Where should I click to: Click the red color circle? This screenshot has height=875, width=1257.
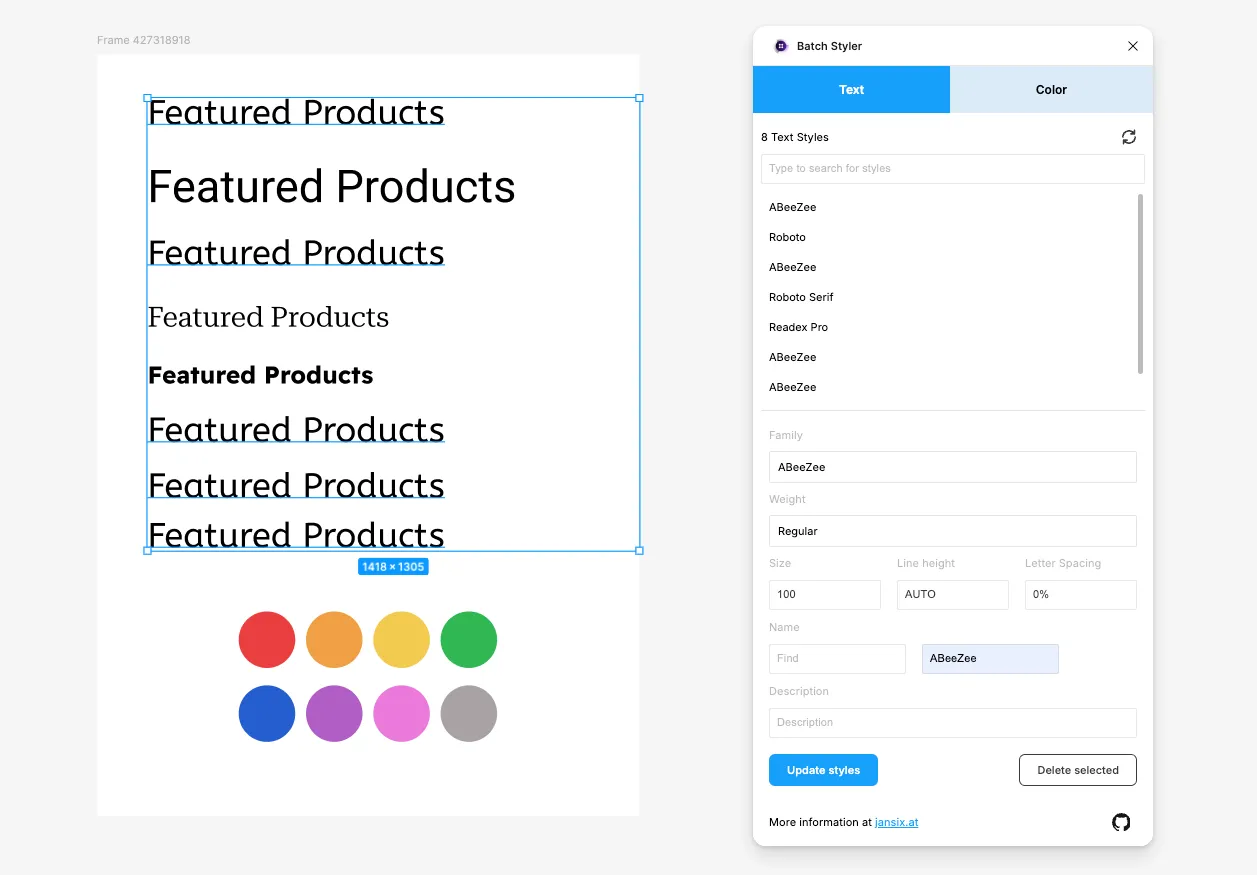tap(267, 640)
